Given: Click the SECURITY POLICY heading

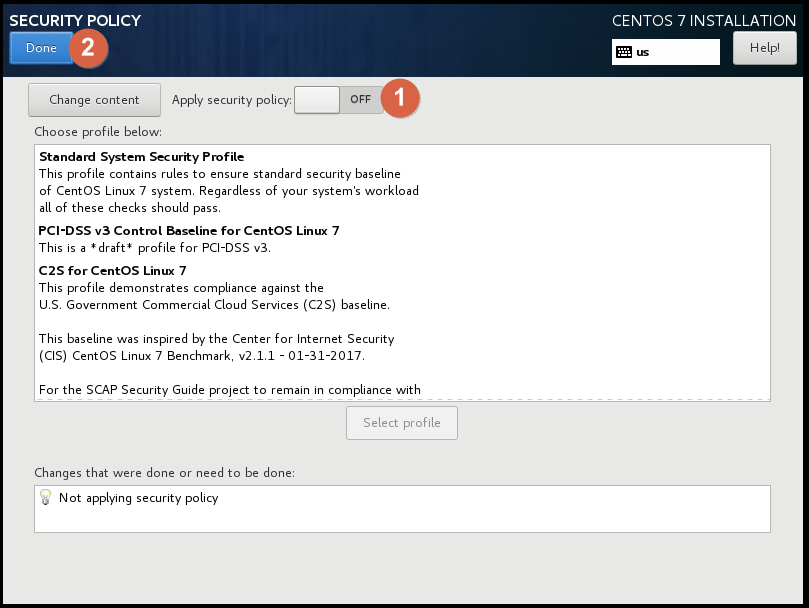Looking at the screenshot, I should (75, 21).
